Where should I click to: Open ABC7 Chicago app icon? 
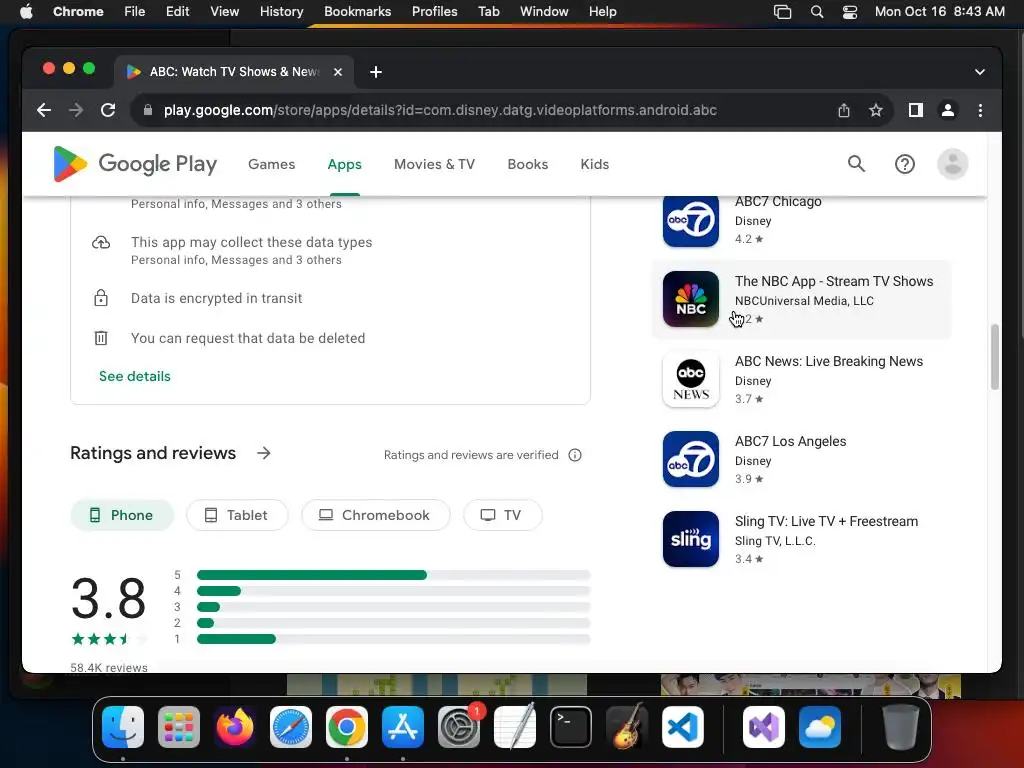pos(690,221)
